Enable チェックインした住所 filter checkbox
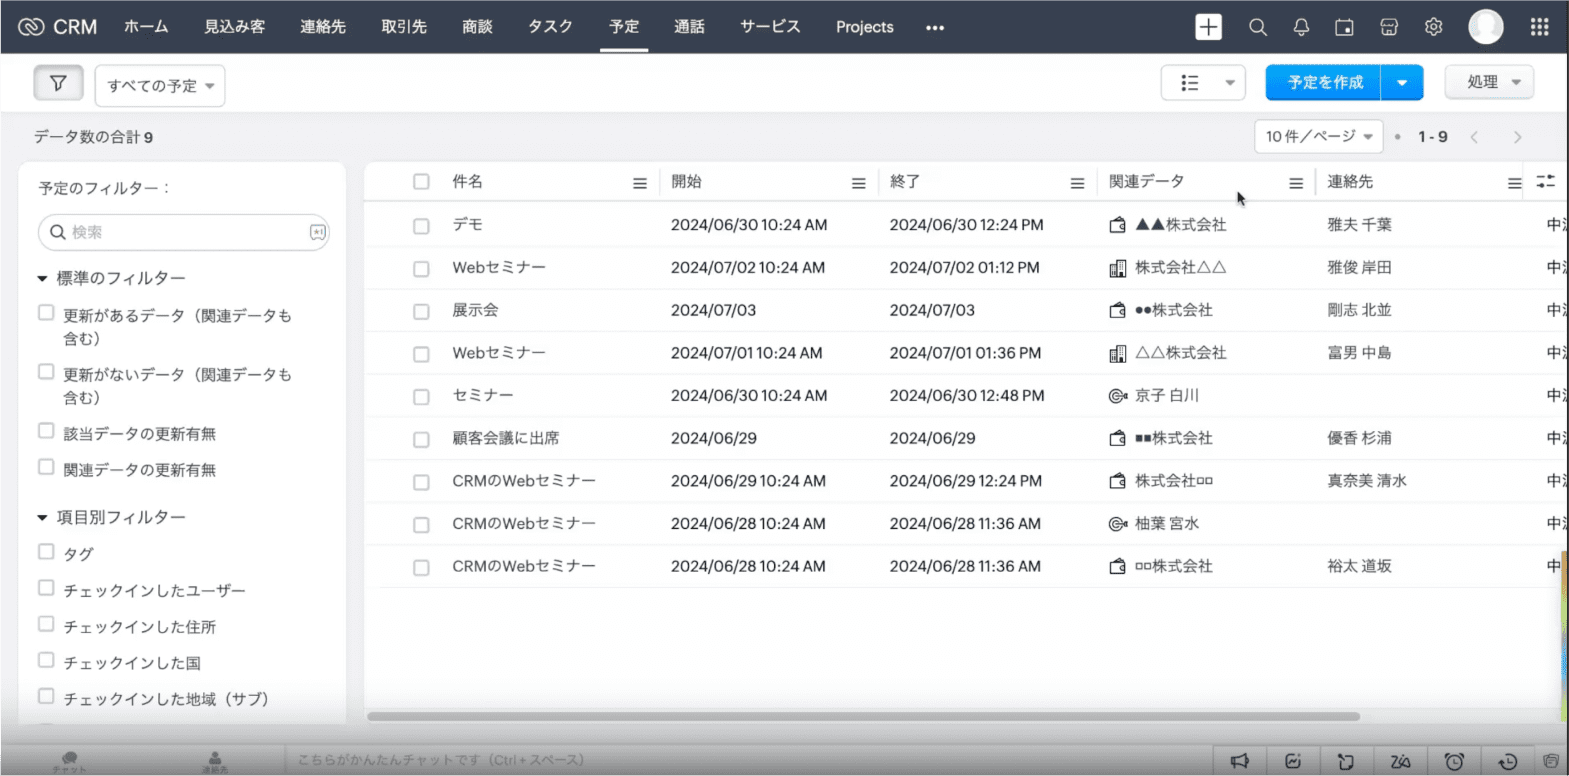Image resolution: width=1569 pixels, height=776 pixels. [x=46, y=624]
